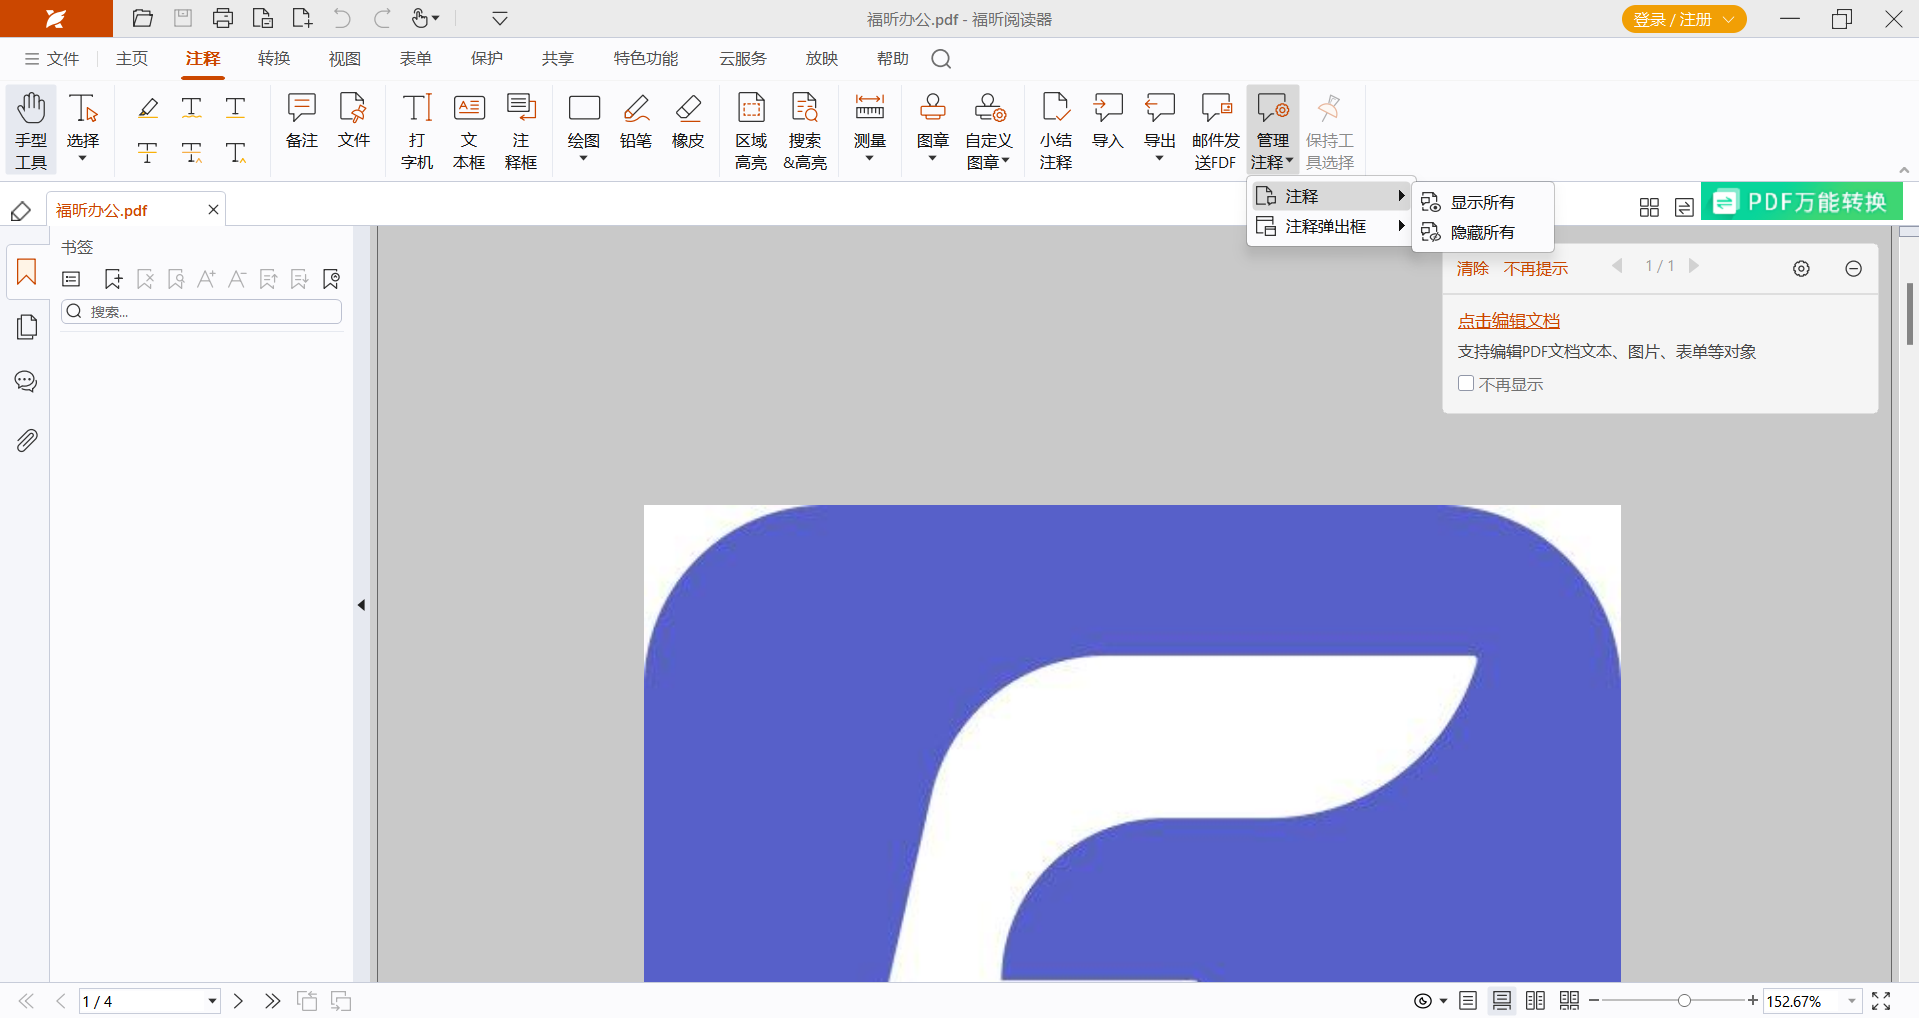Select the Pencil (铅笔) drawing tool
Screen dimensions: 1919x1018
coord(636,122)
